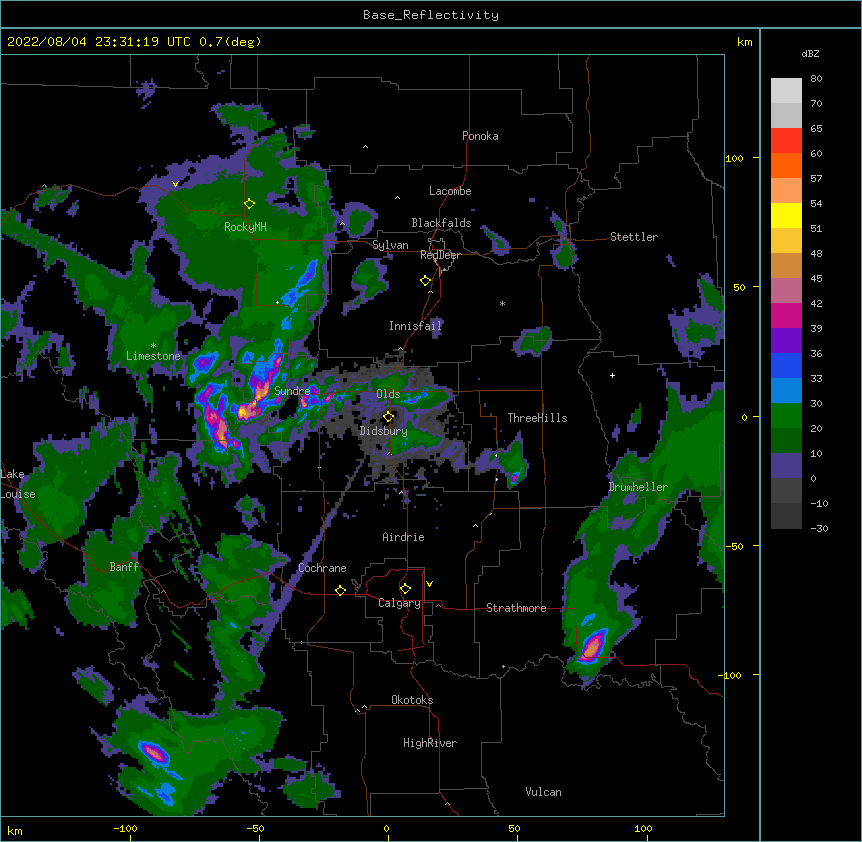Screen dimensions: 862x842
Task: Click the Sundre town label
Action: (x=291, y=391)
